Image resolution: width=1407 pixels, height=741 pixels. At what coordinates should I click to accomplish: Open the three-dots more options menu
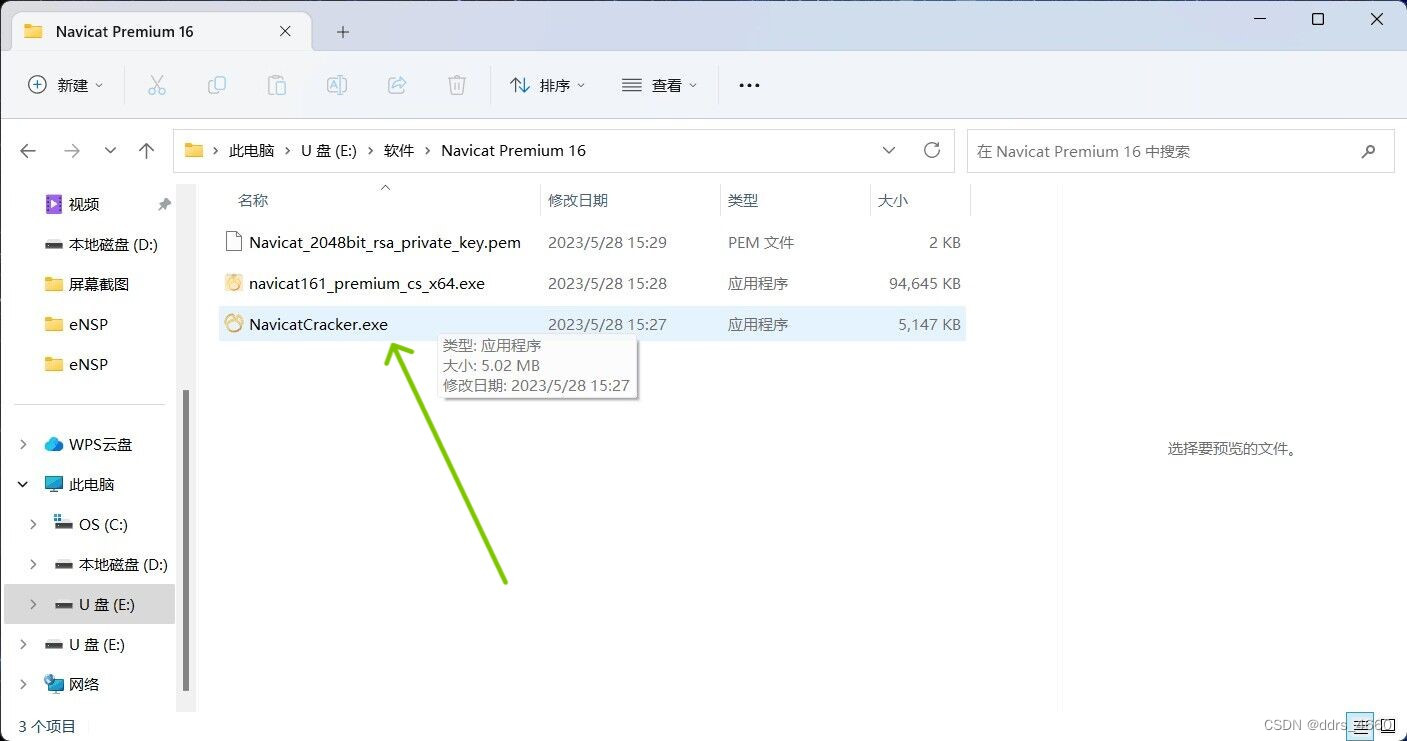[749, 86]
